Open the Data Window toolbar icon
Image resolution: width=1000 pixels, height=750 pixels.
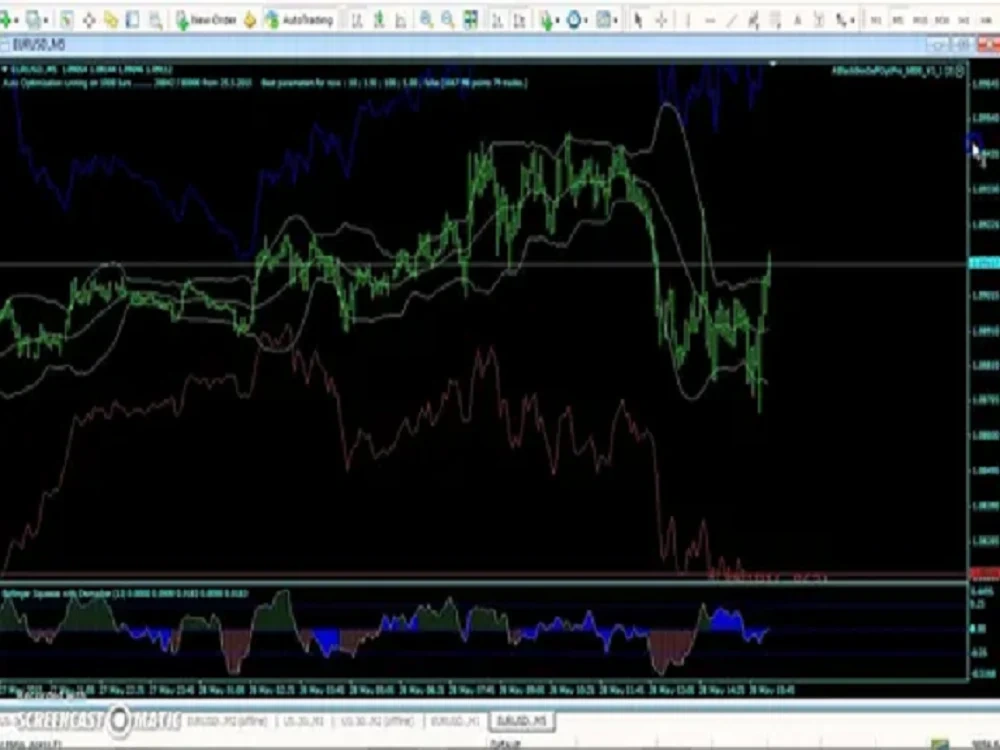point(89,20)
